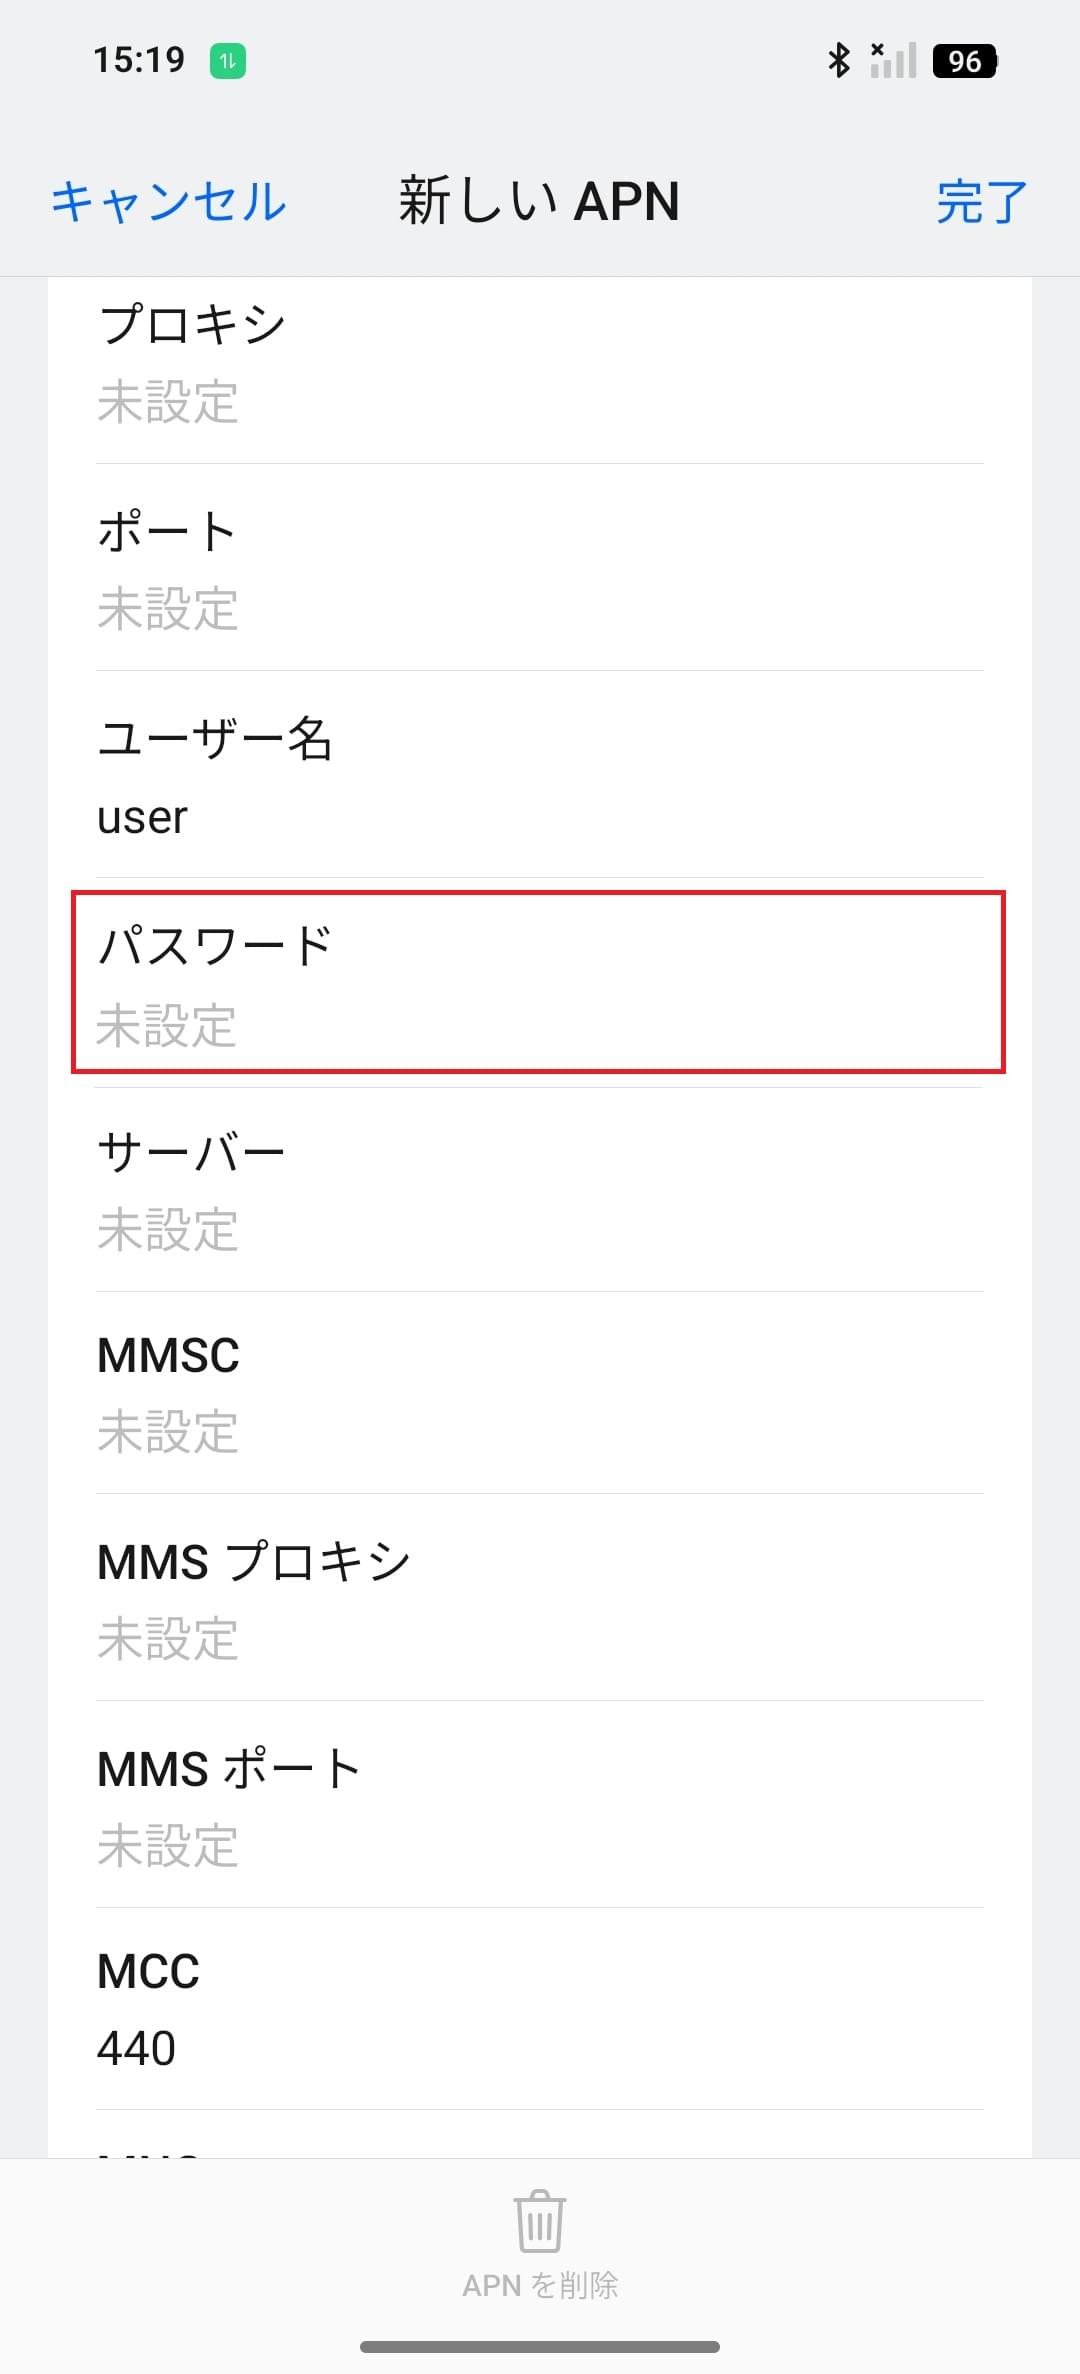Tap 完了 to finish APN setup

click(x=982, y=202)
